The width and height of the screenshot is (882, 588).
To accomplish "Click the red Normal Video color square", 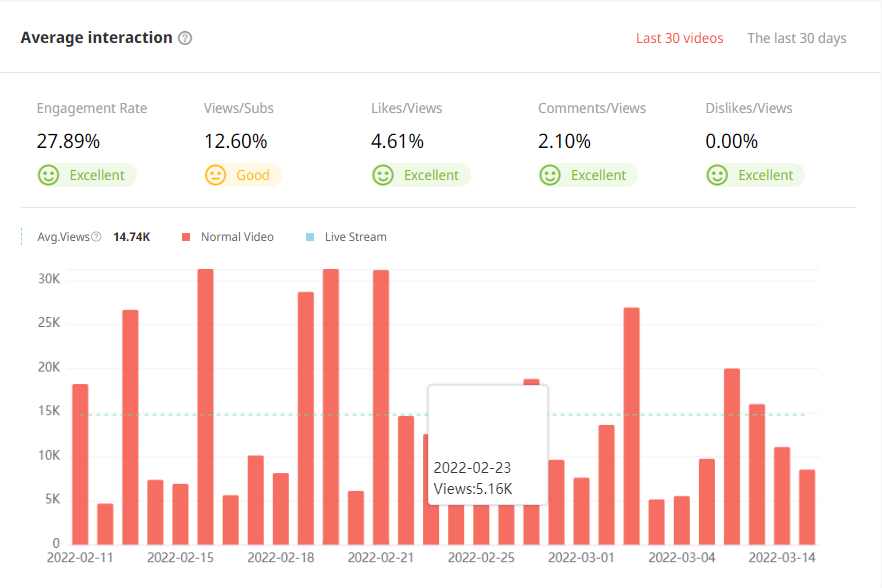I will click(186, 237).
